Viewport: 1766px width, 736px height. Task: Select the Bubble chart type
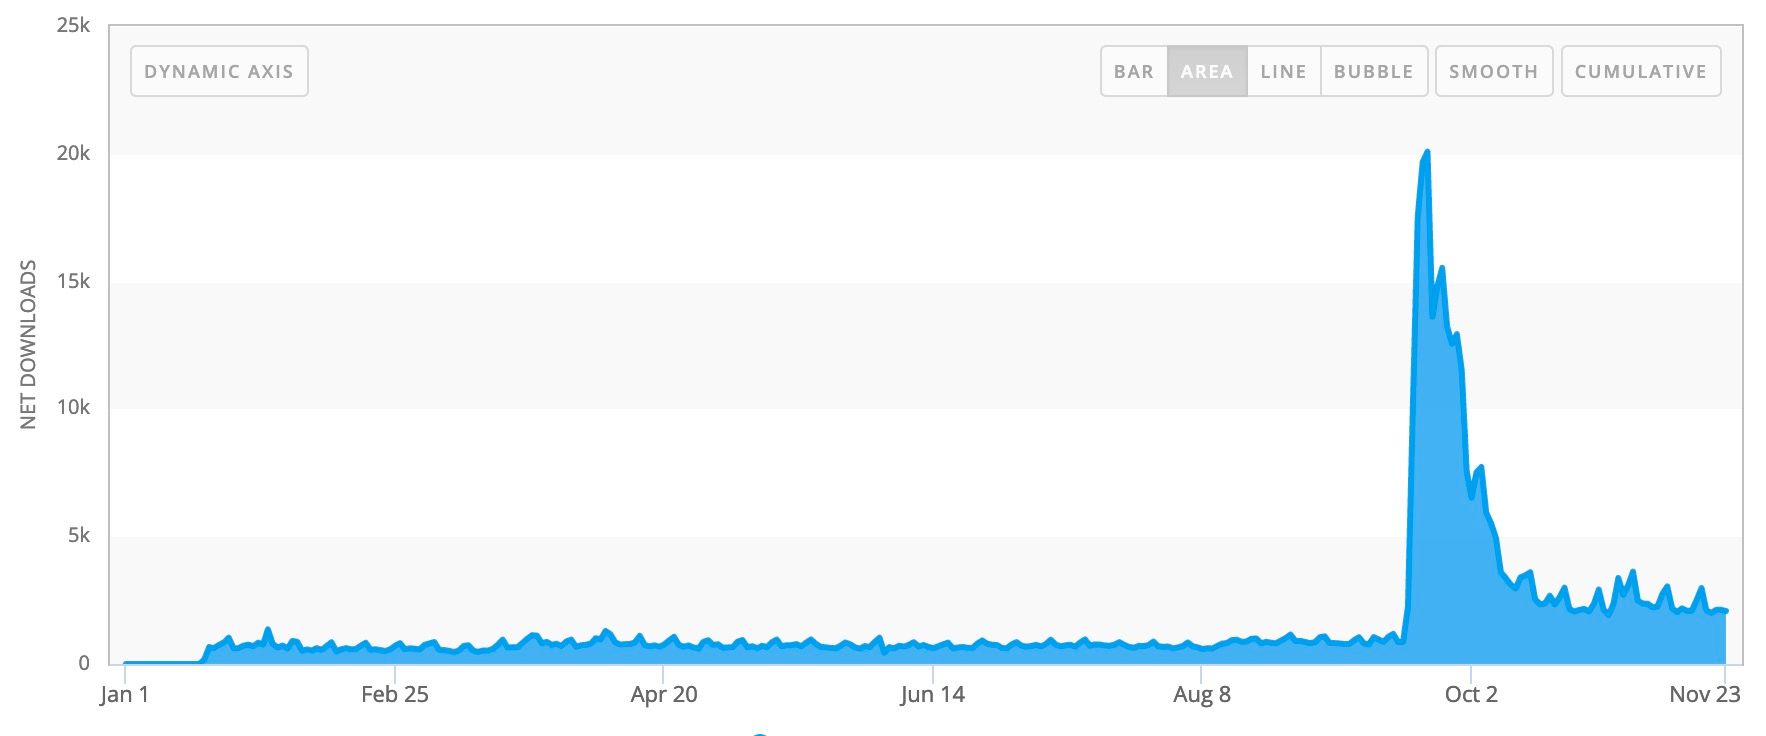coord(1374,71)
